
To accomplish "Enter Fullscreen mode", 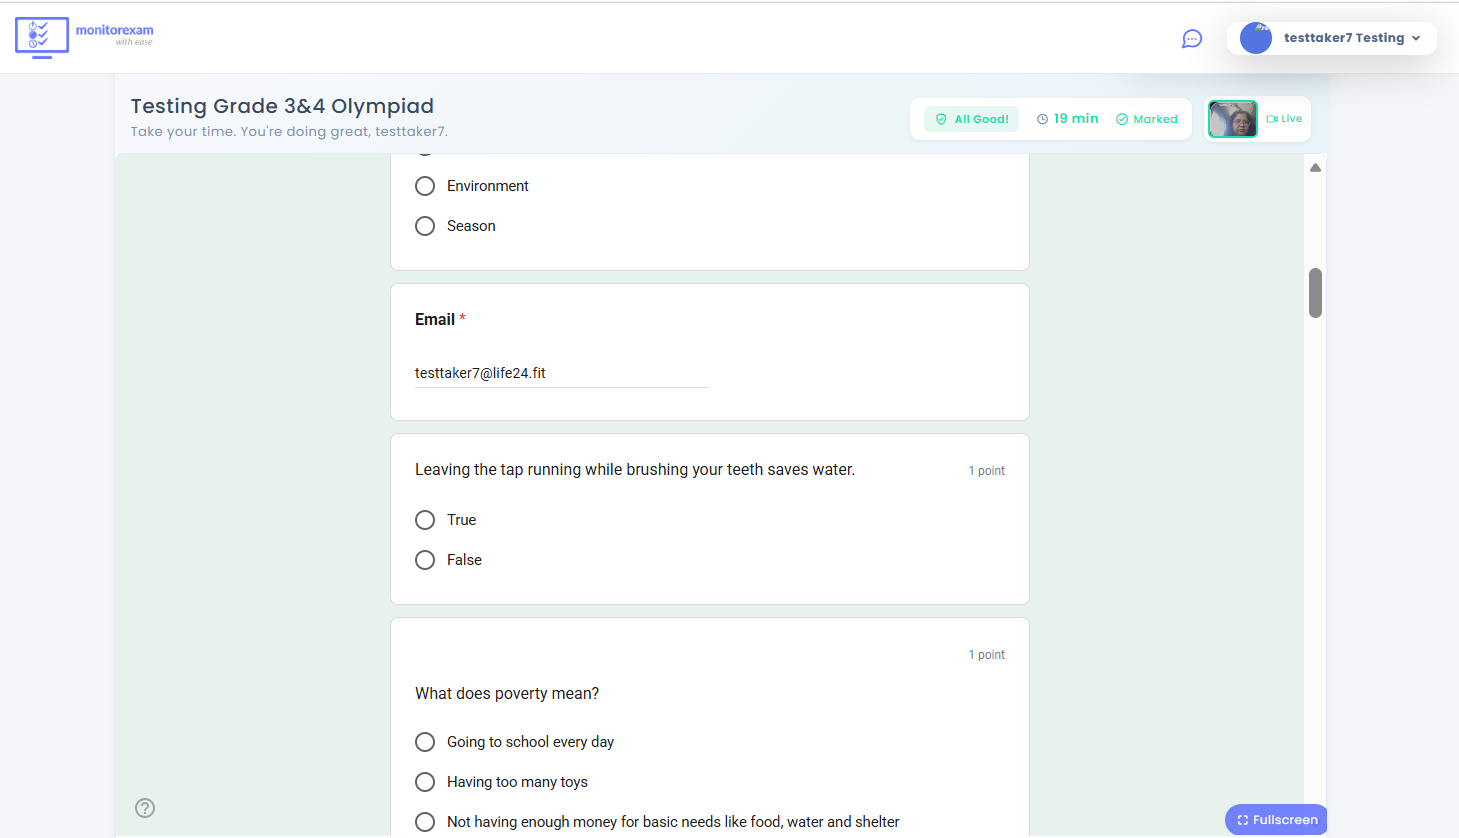I will (x=1276, y=818).
